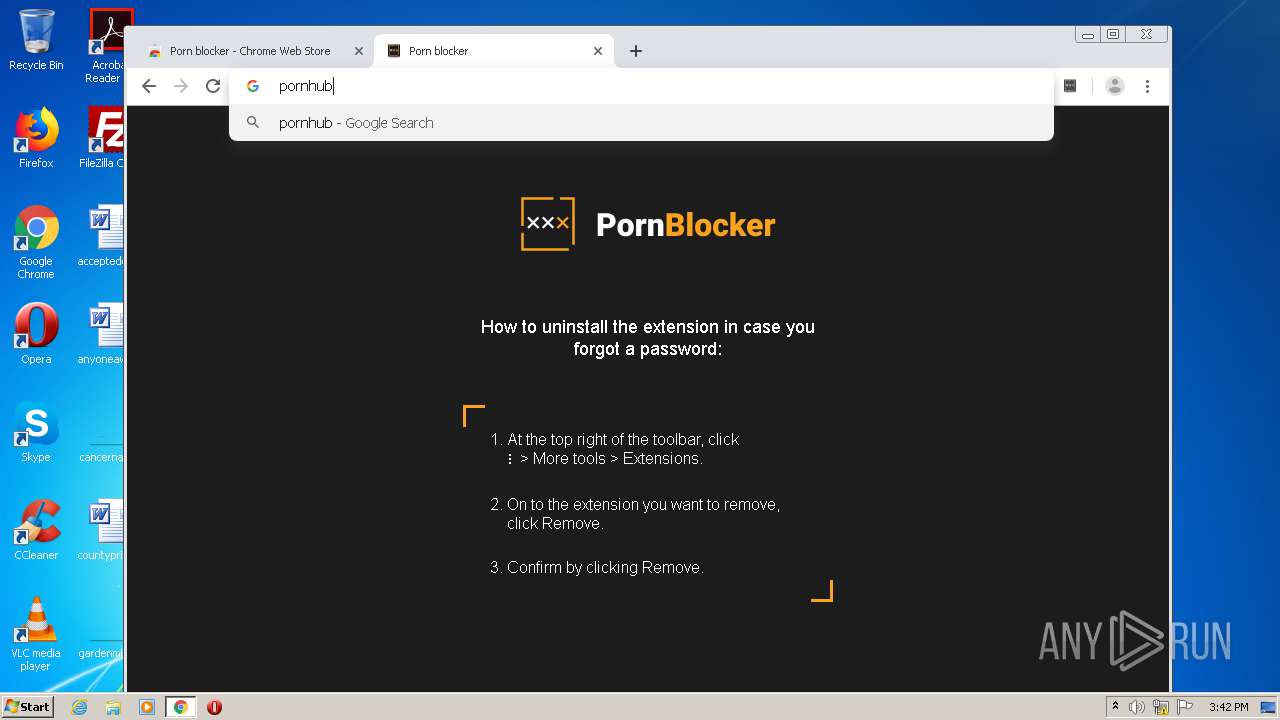Close the Porn blocker tab
1280x720 pixels.
[x=598, y=51]
